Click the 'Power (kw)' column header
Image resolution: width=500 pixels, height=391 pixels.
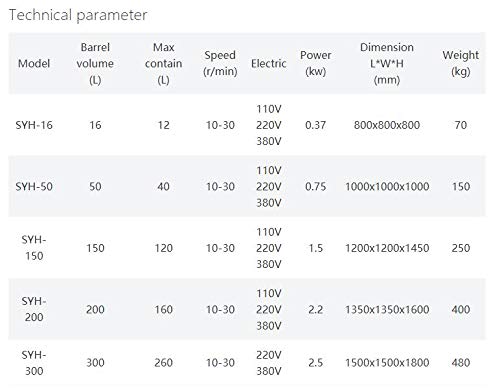(315, 63)
